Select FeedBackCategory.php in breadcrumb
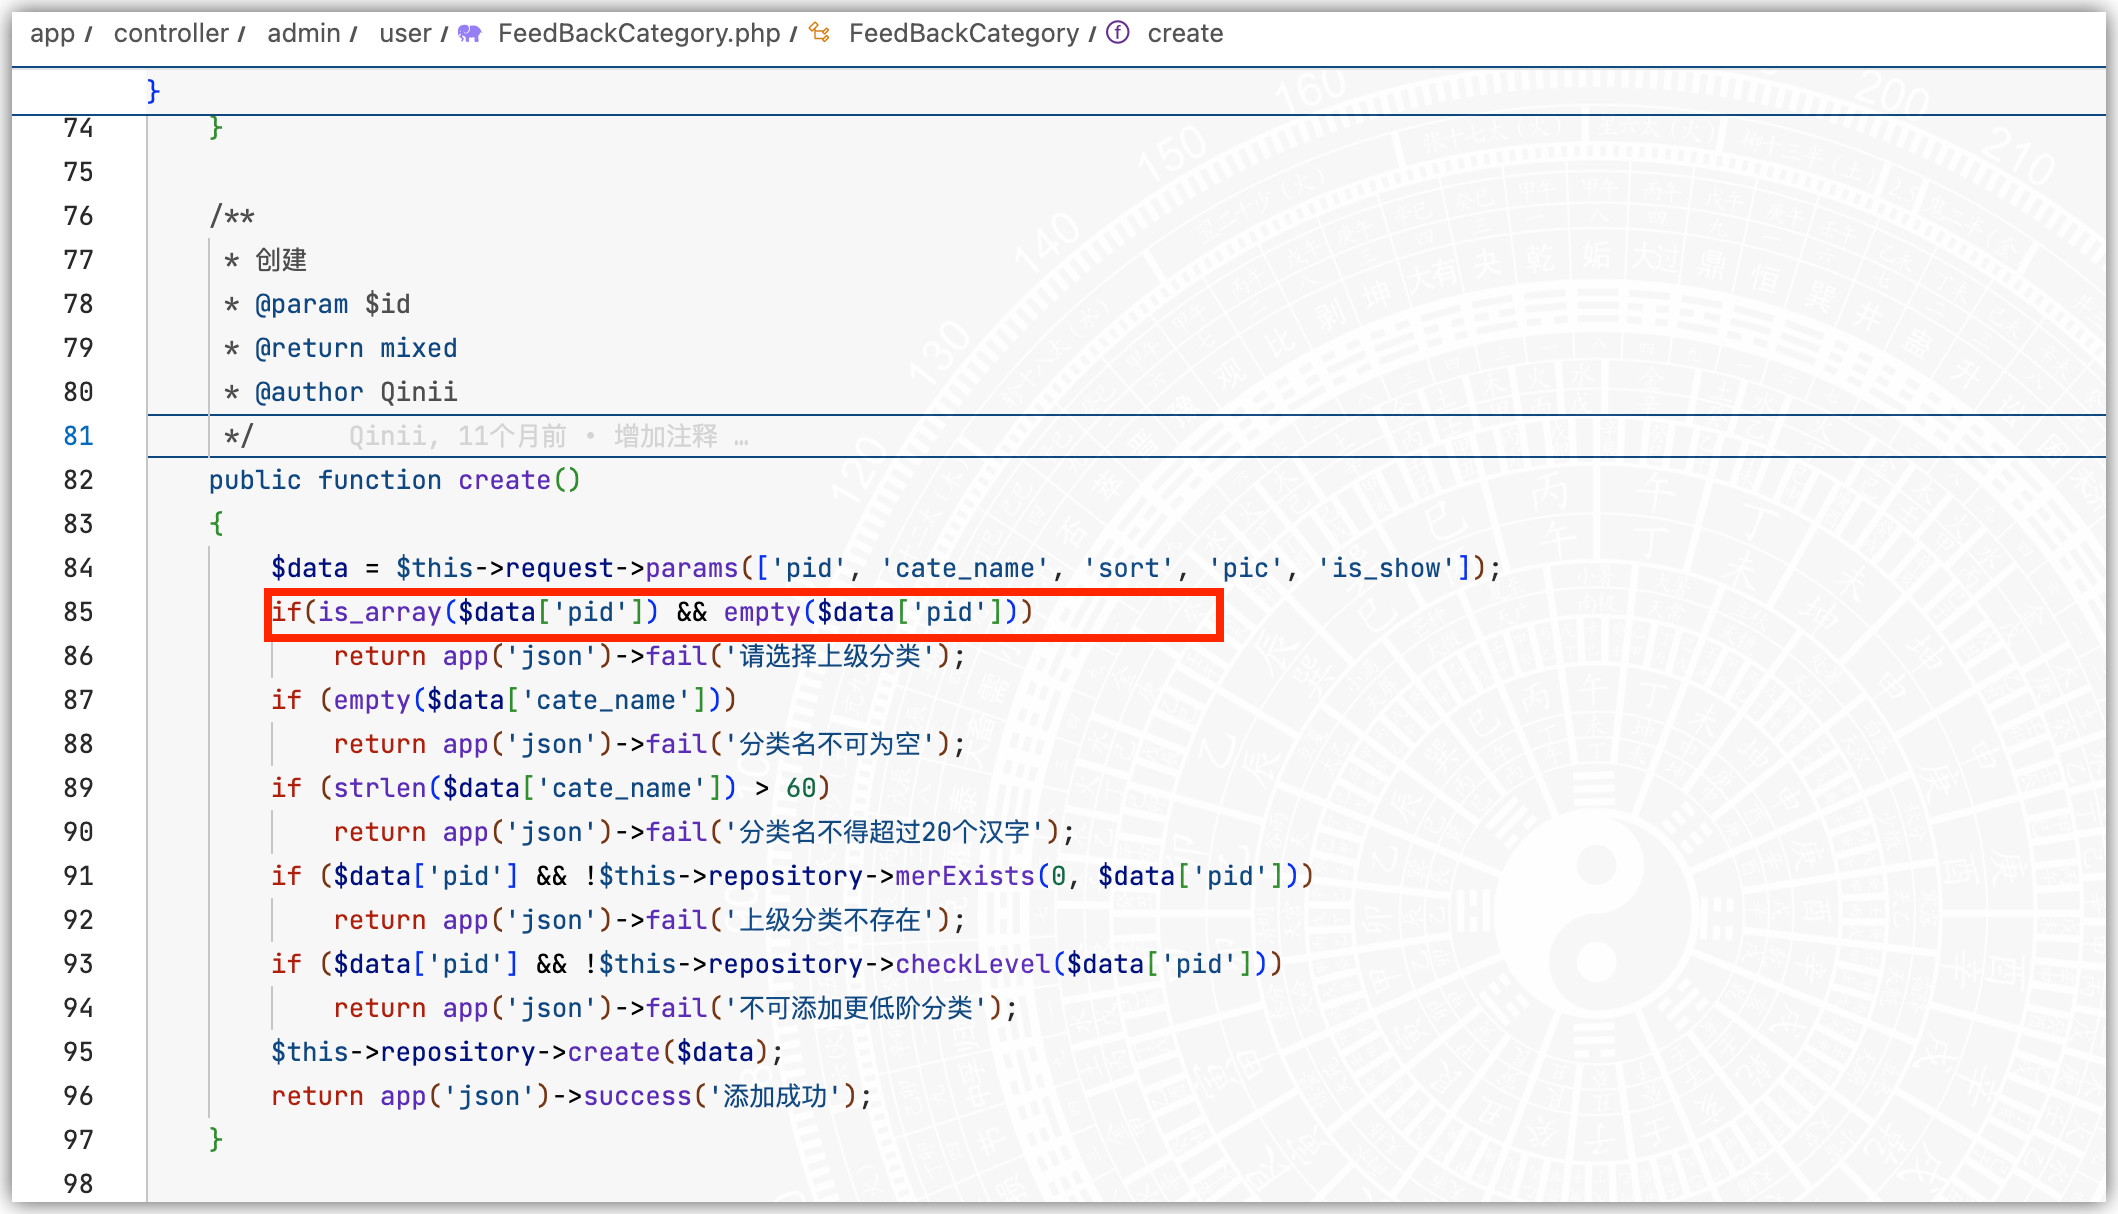 coord(639,33)
